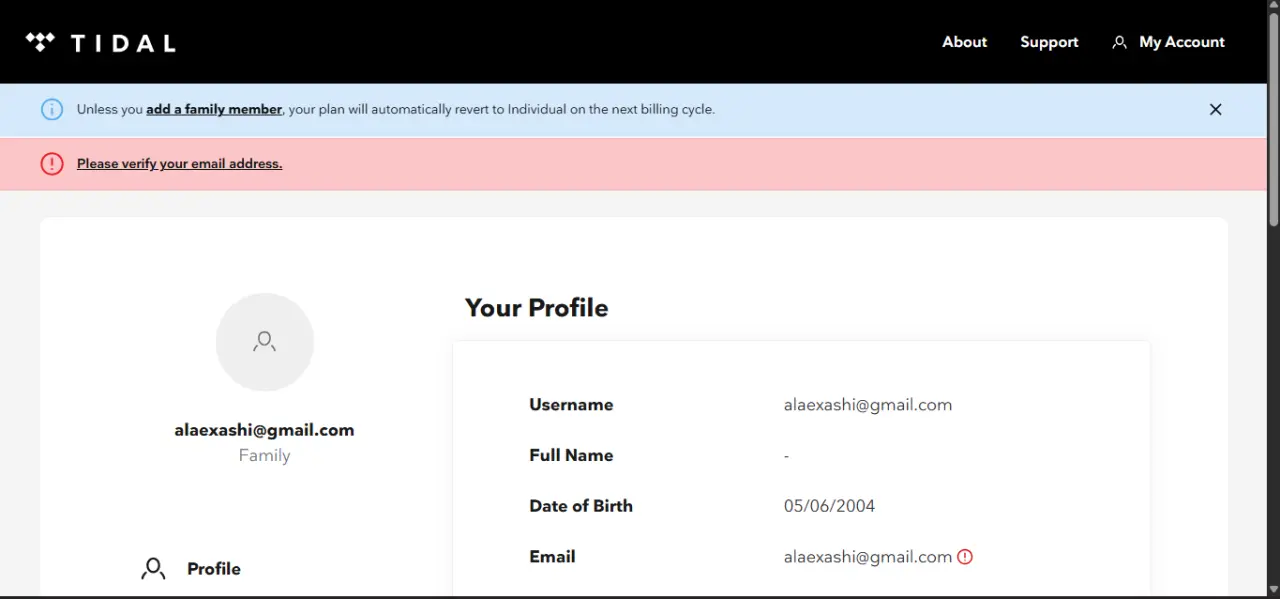Click the Username value alaexashi@gmail.com
Image resolution: width=1280 pixels, height=599 pixels.
pyautogui.click(x=868, y=405)
